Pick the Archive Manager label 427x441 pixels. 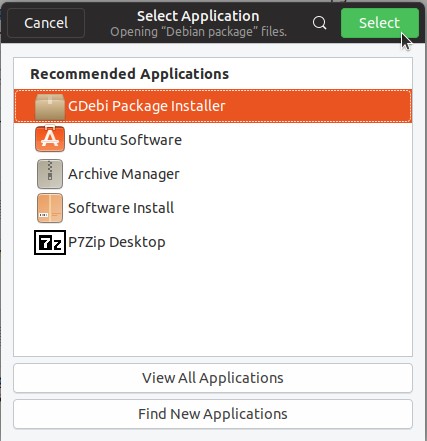click(x=124, y=174)
